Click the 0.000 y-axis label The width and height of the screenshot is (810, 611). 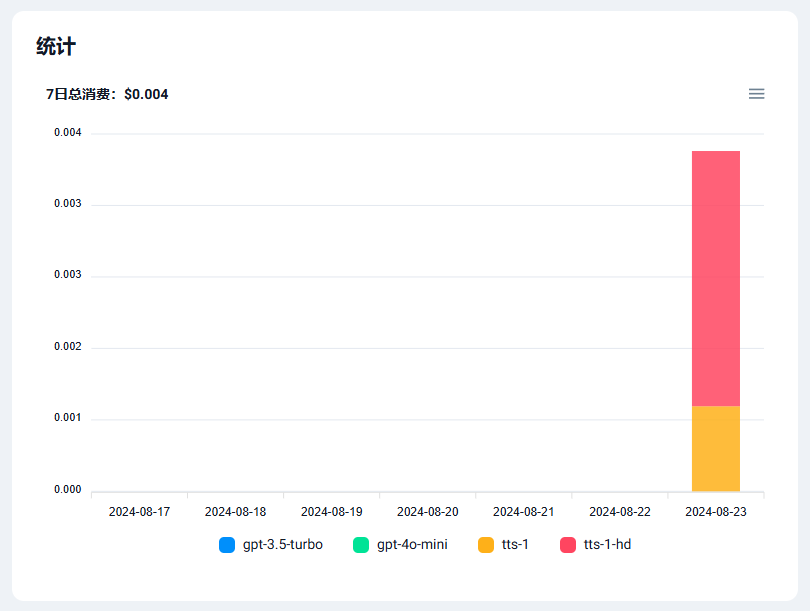[x=68, y=490]
